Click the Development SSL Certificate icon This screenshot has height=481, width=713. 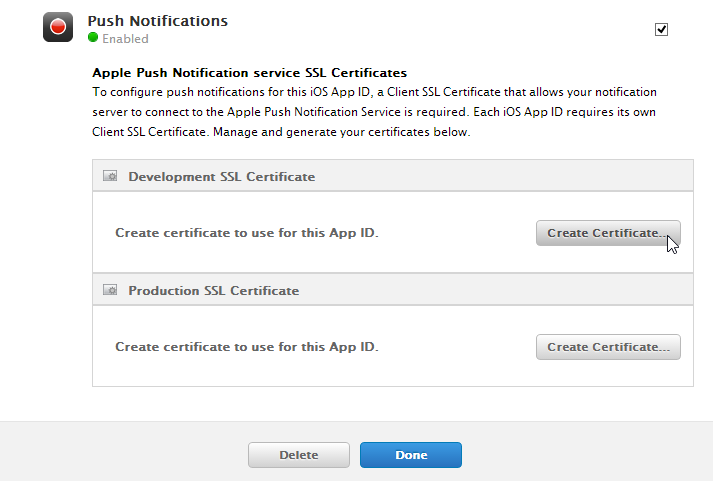(x=110, y=176)
